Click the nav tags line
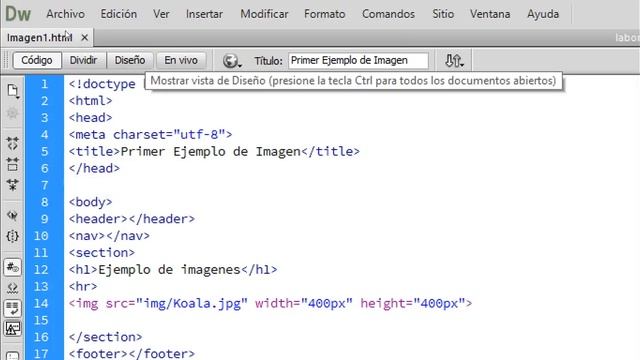640x360 pixels. pos(109,236)
